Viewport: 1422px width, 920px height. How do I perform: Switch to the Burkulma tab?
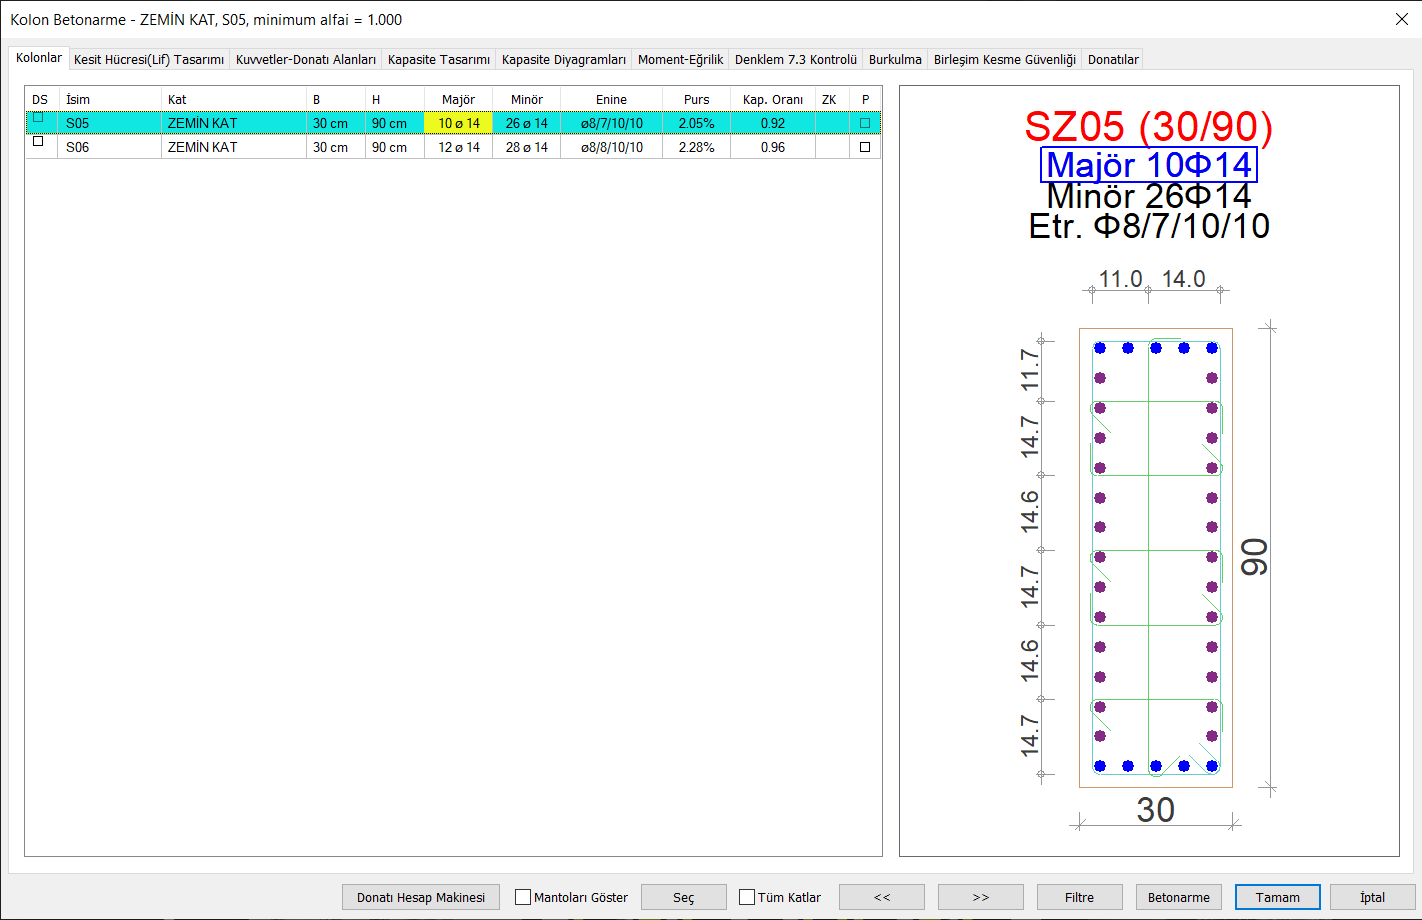[895, 59]
